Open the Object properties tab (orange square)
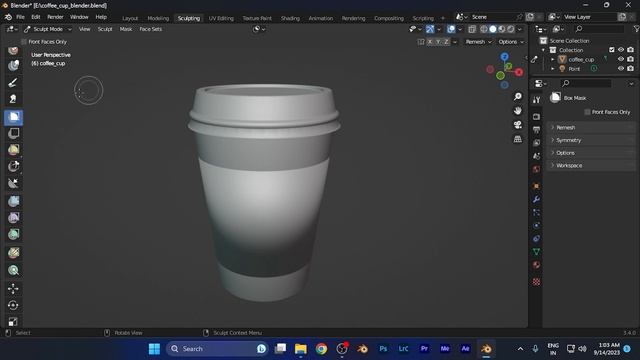The width and height of the screenshot is (640, 360). [x=536, y=186]
